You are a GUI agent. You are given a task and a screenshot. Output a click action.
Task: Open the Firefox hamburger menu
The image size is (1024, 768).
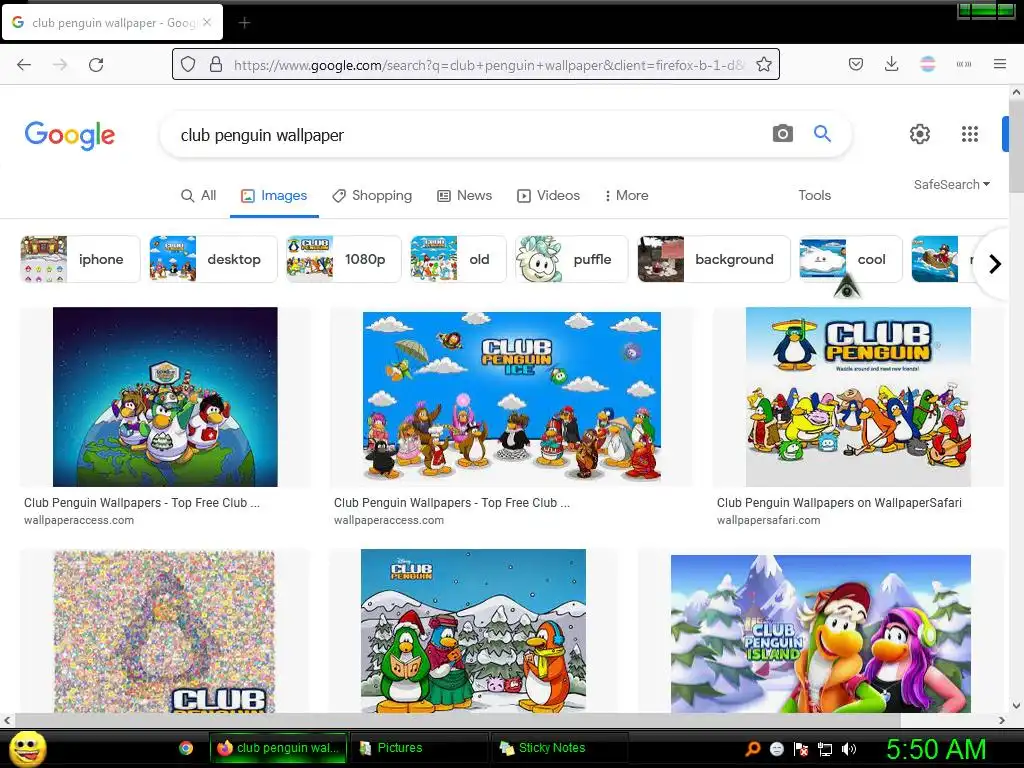1000,64
